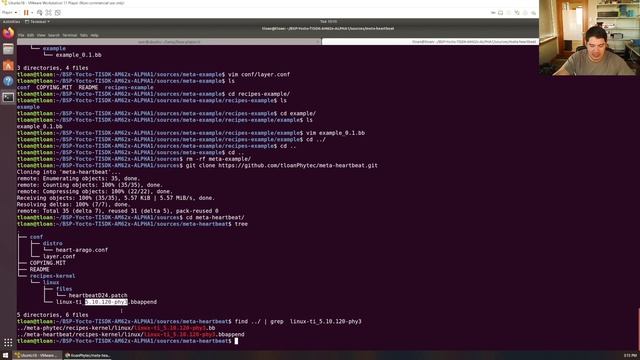Click Send Ctrl+Alt+Del icon in VMware toolbar

(x=40, y=13)
